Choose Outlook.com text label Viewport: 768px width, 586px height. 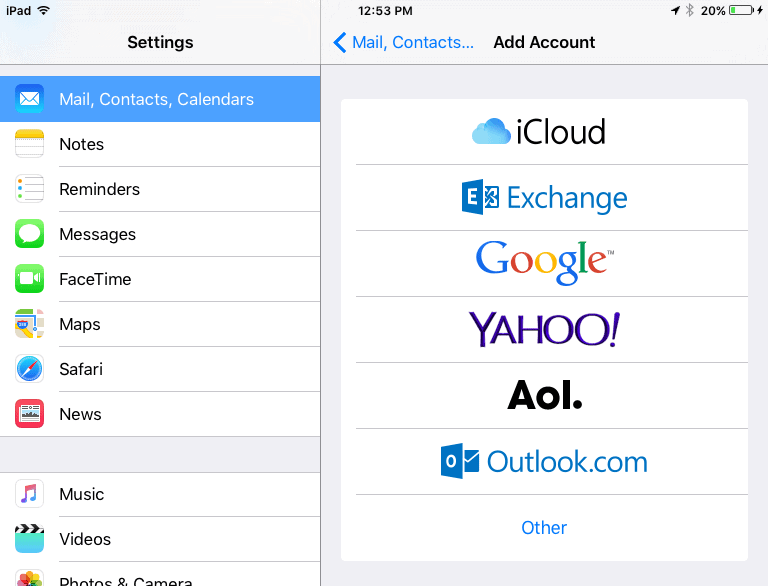567,462
